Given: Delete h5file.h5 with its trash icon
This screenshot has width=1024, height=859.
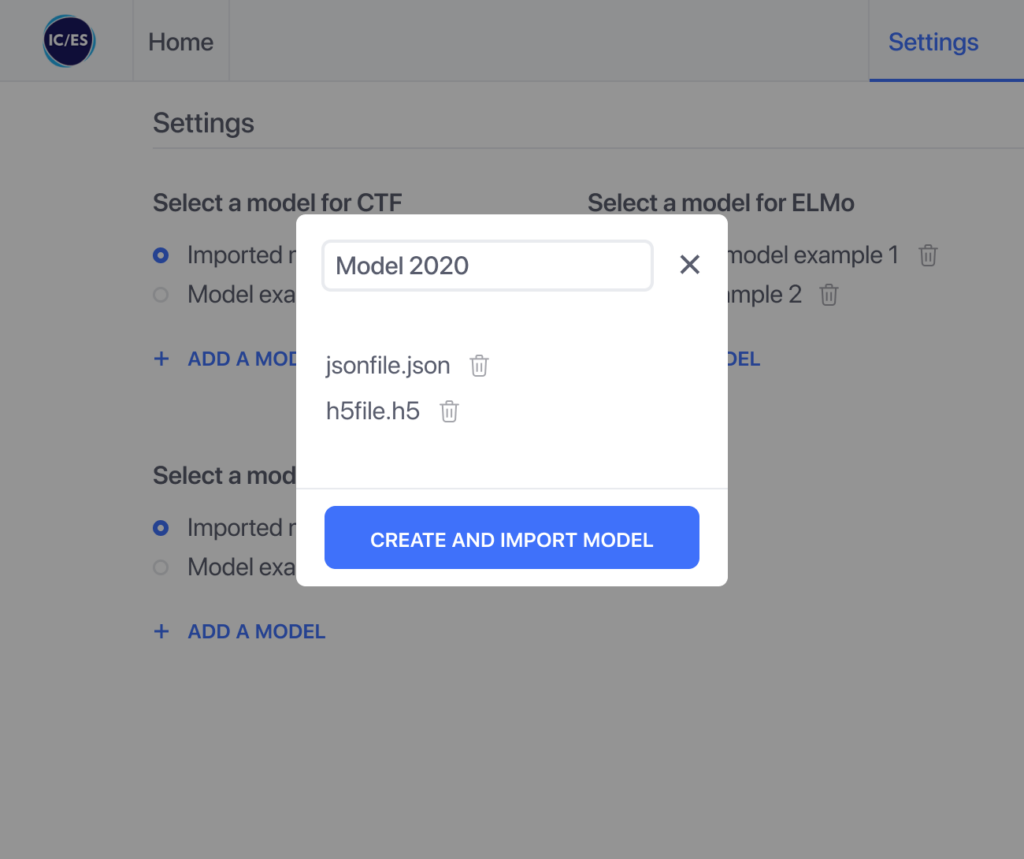Looking at the screenshot, I should (449, 412).
